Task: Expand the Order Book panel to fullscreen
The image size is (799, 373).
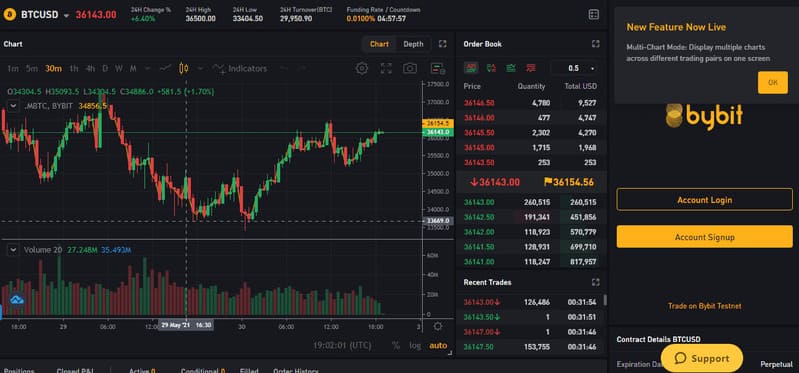Action: coord(595,44)
